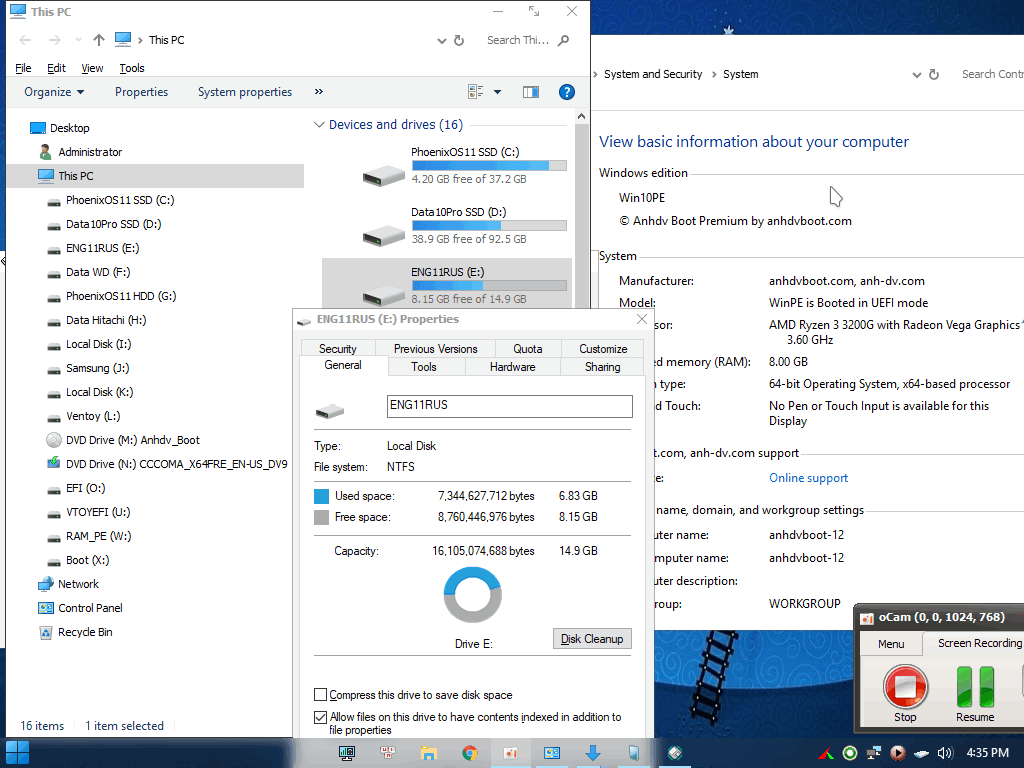This screenshot has height=768, width=1024.
Task: Open the View menu
Action: (x=92, y=68)
